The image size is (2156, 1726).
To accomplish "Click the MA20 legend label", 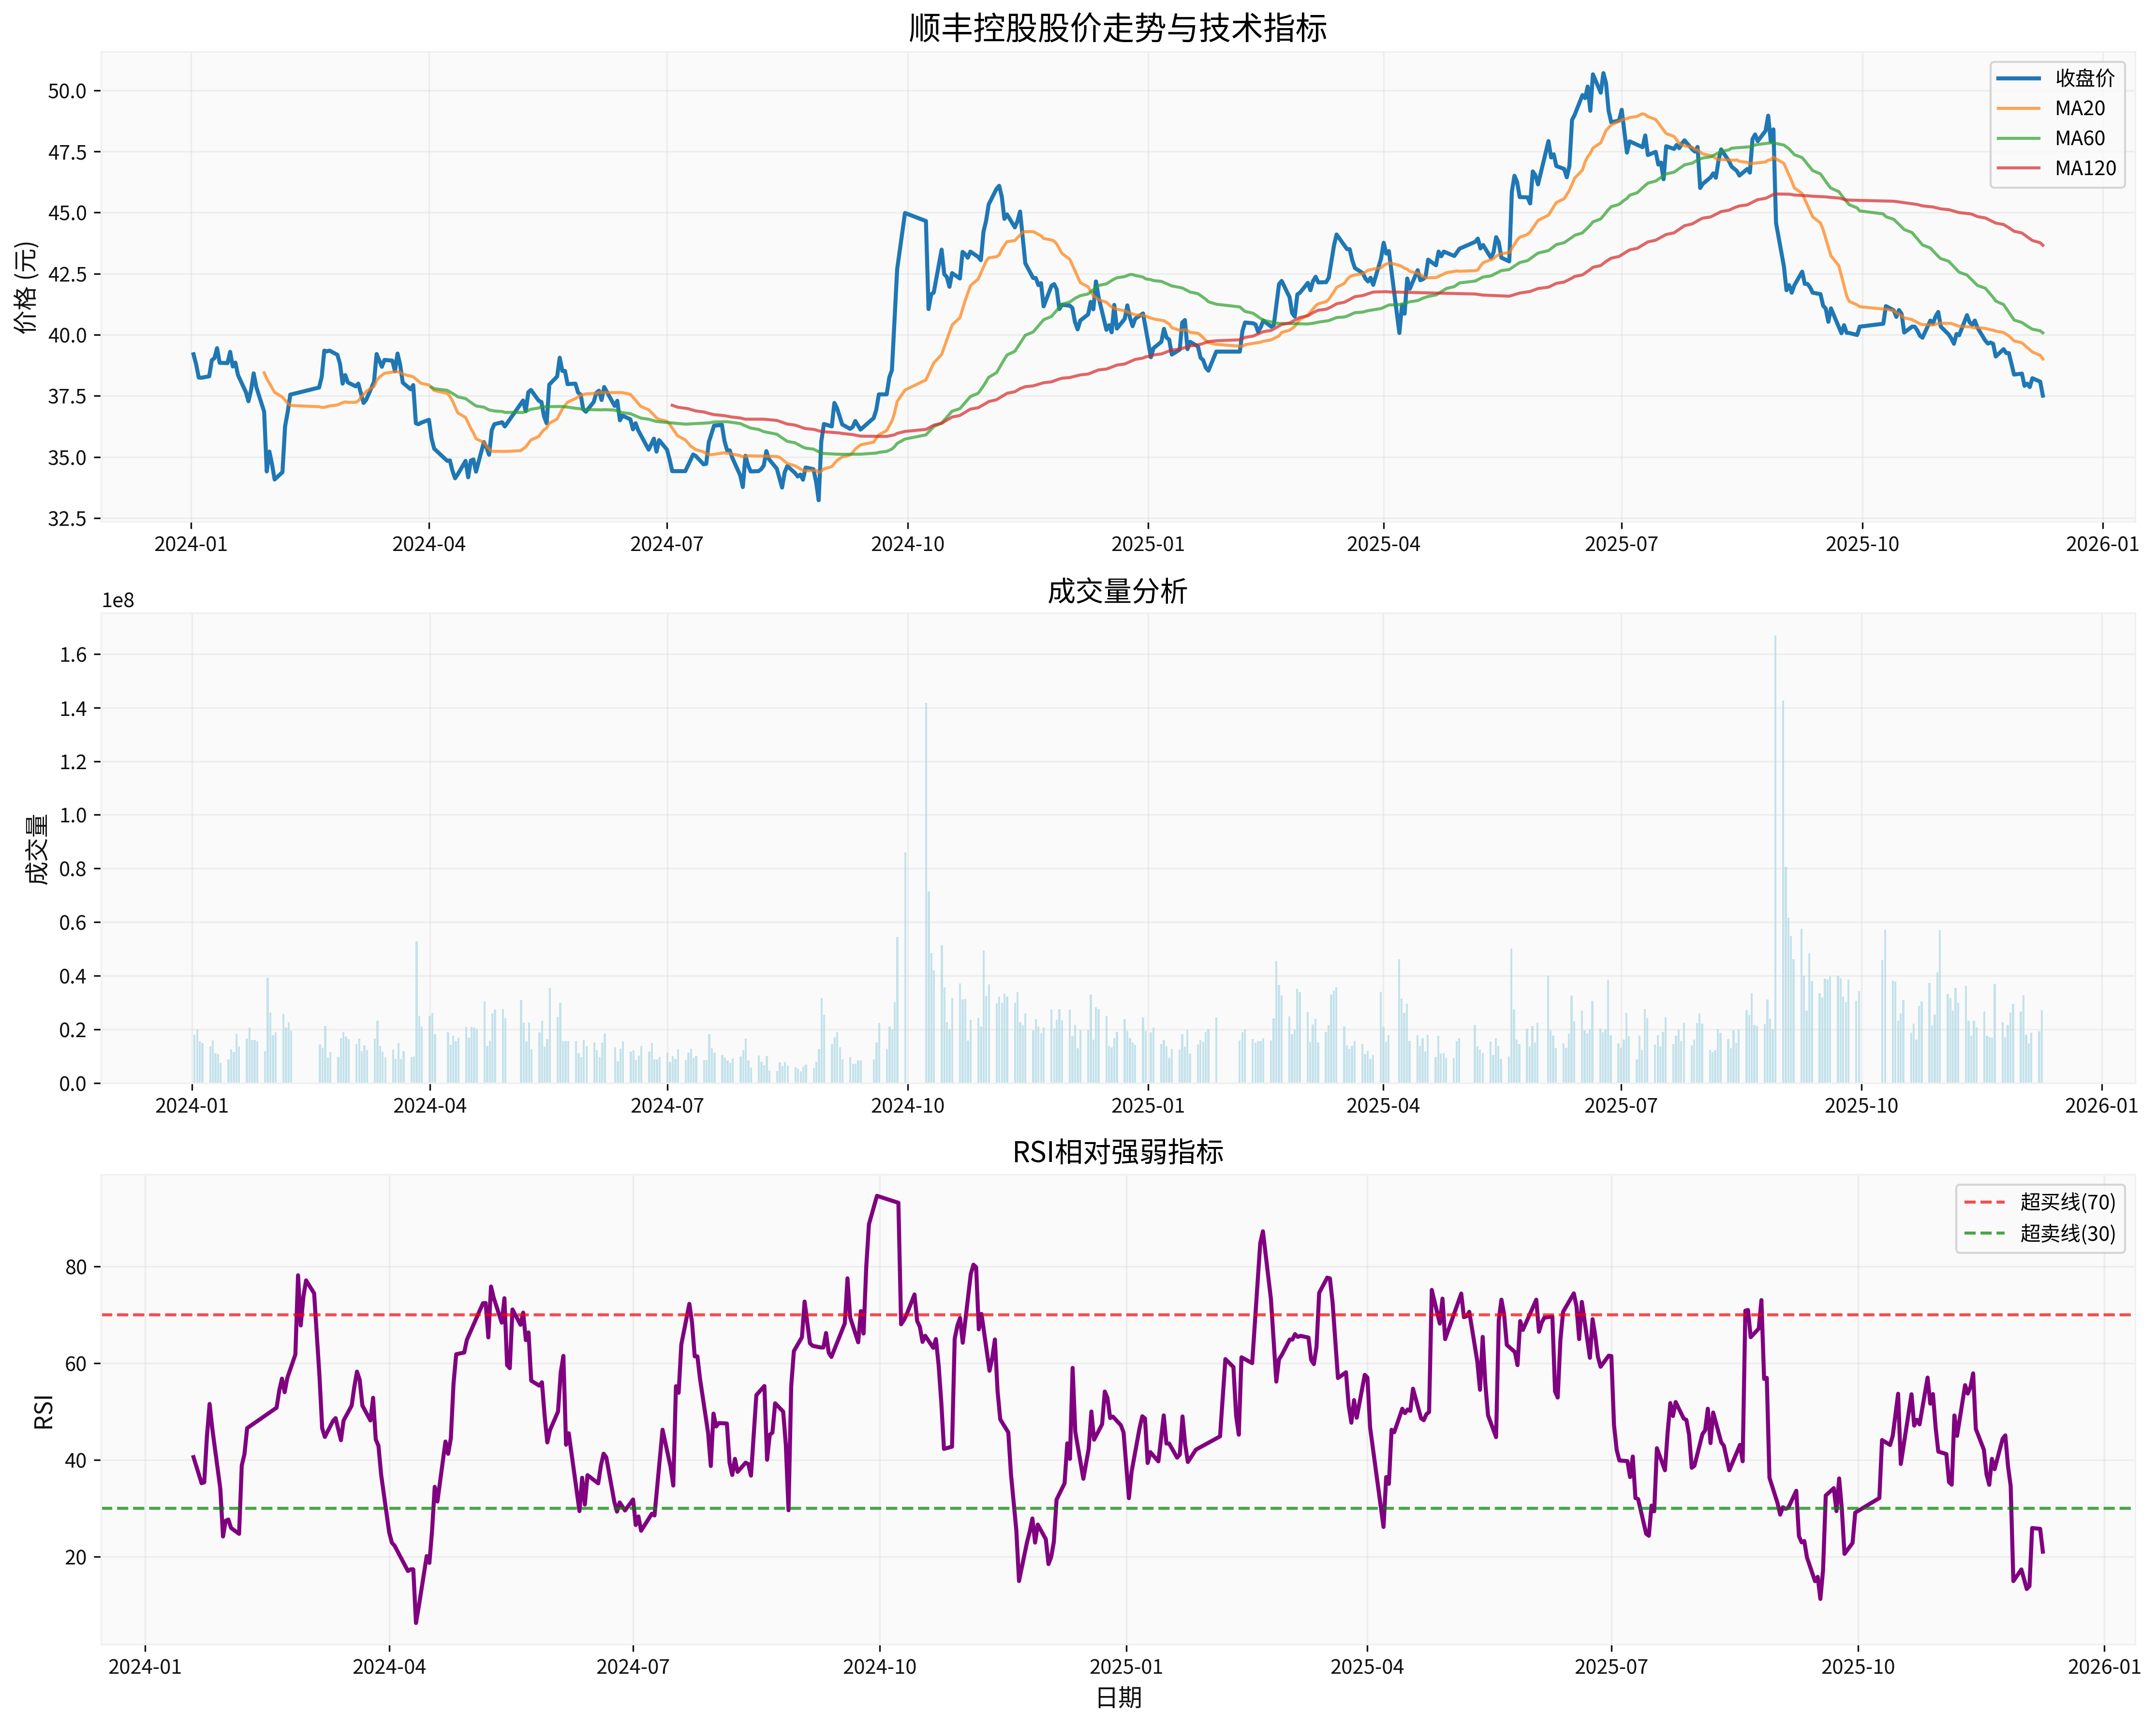I will pyautogui.click(x=2080, y=108).
